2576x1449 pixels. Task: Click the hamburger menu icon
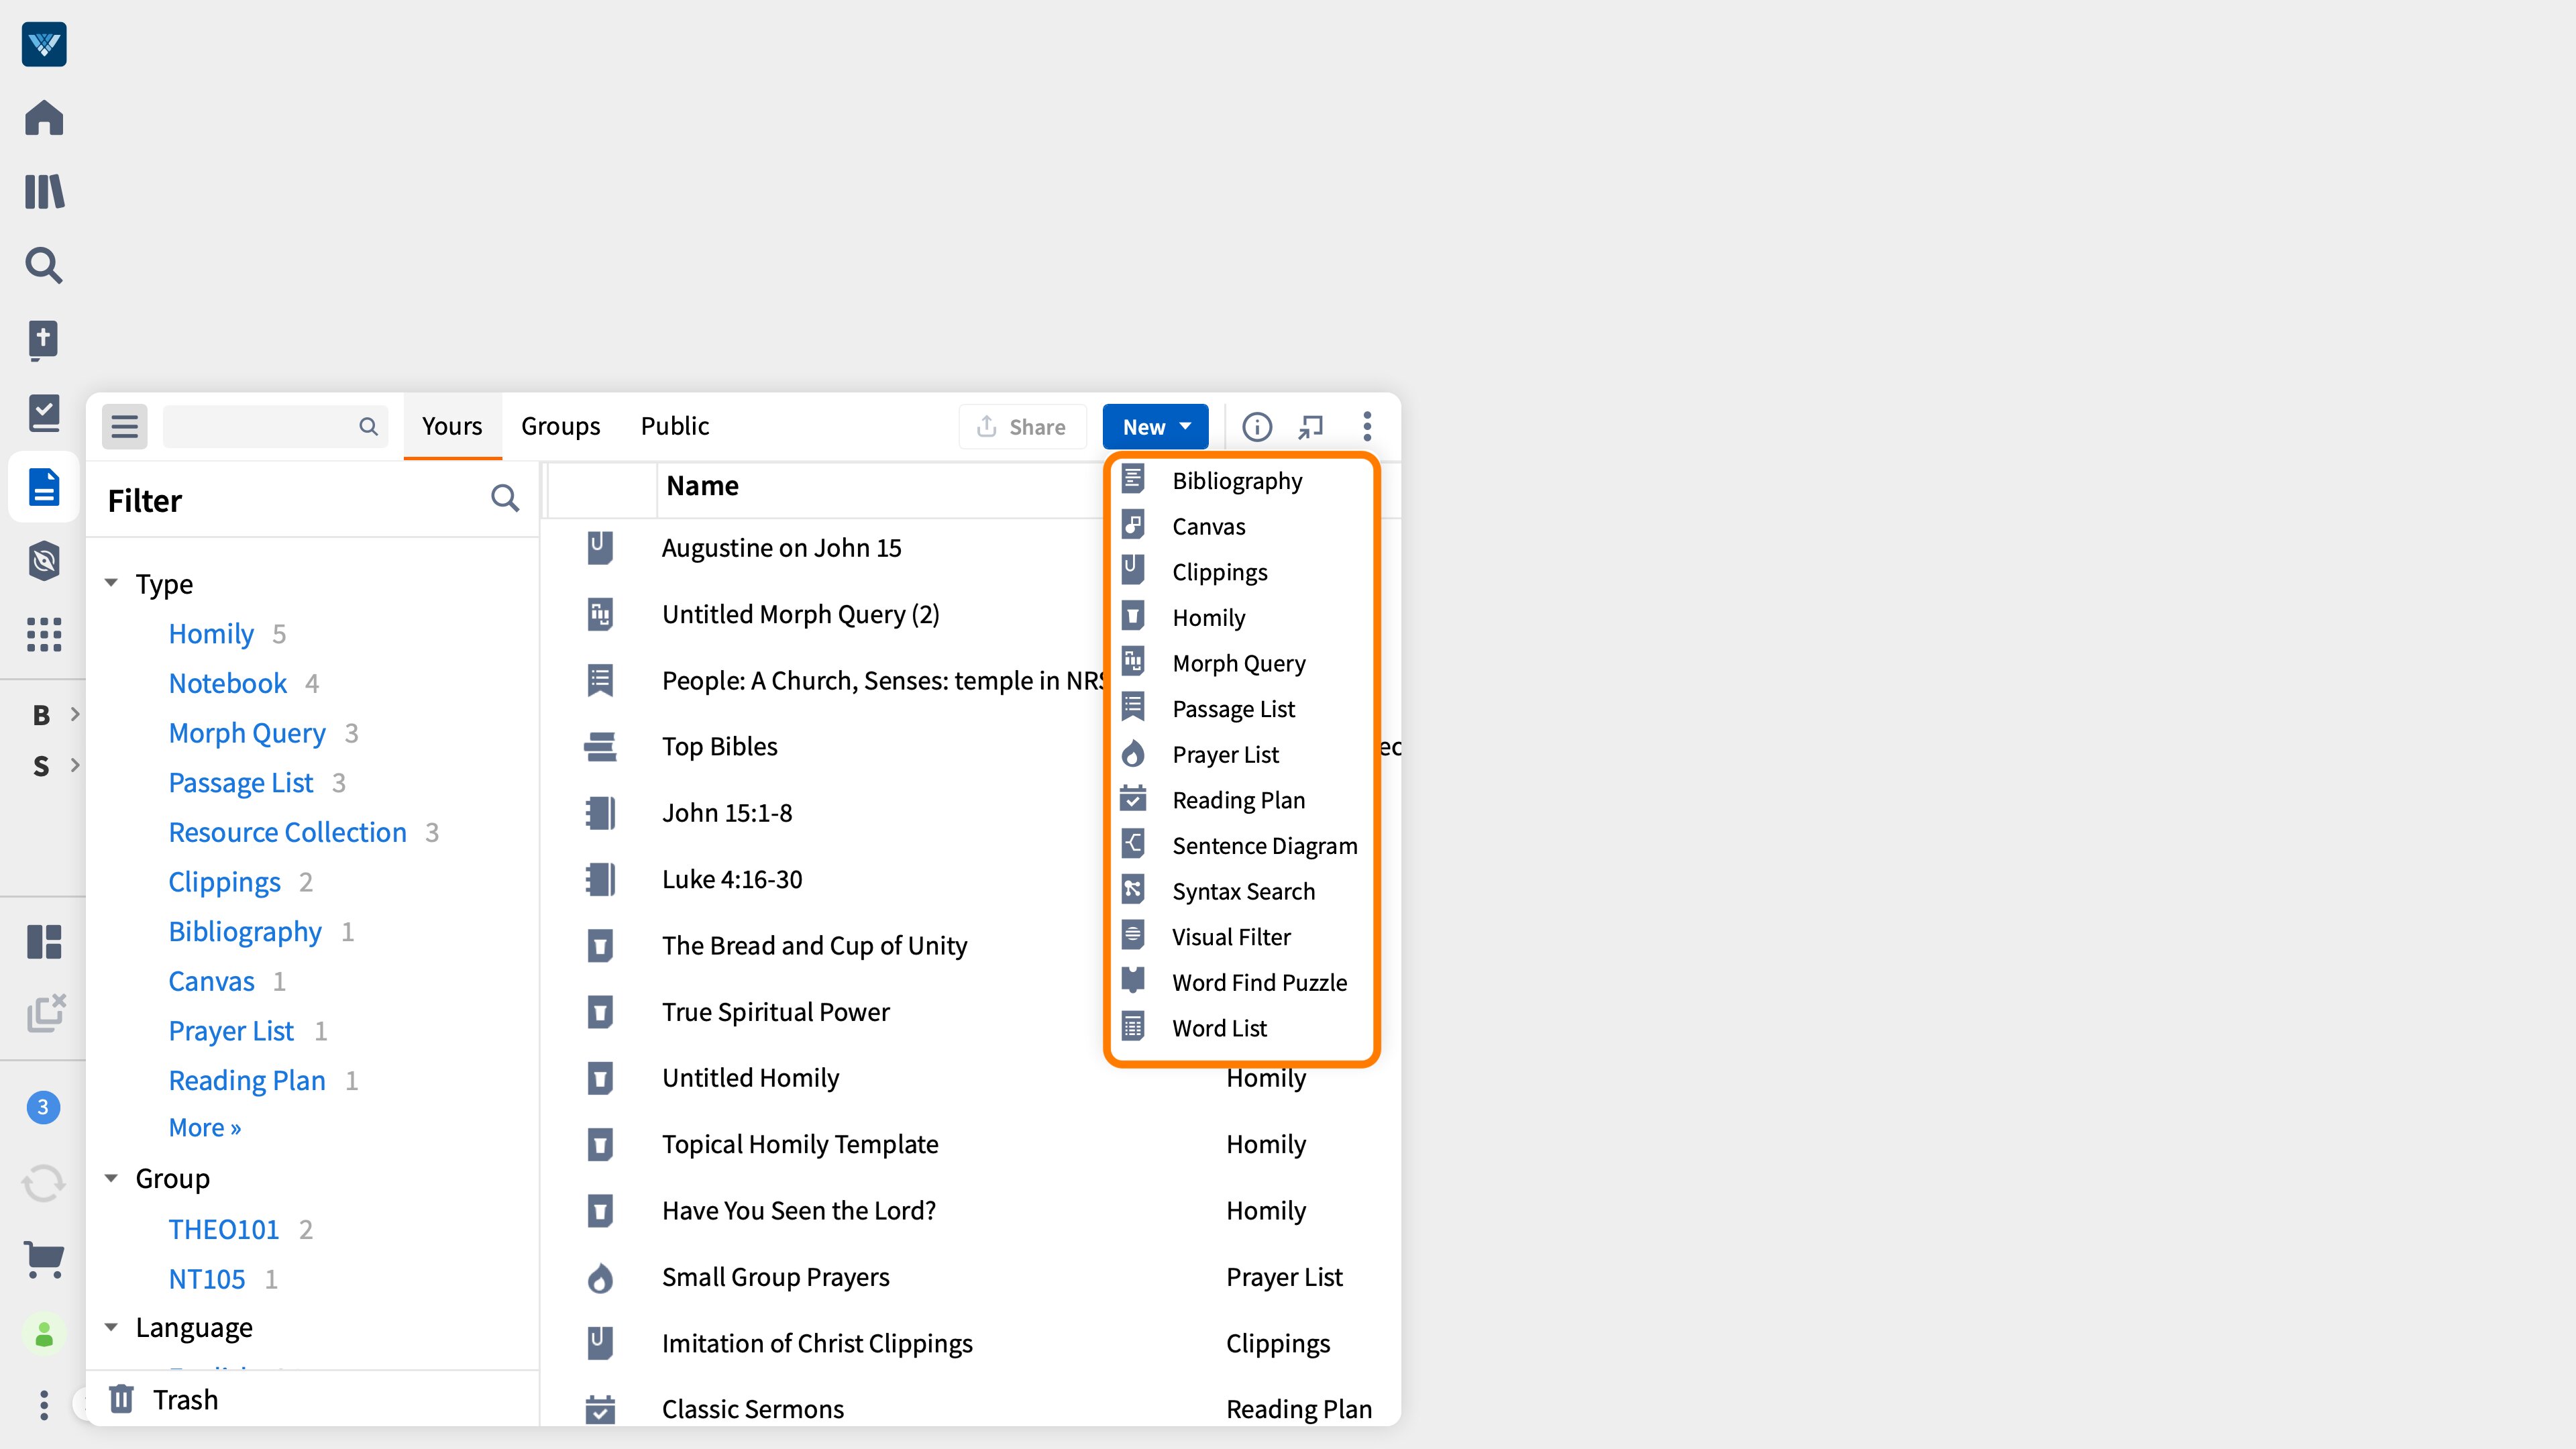click(124, 426)
